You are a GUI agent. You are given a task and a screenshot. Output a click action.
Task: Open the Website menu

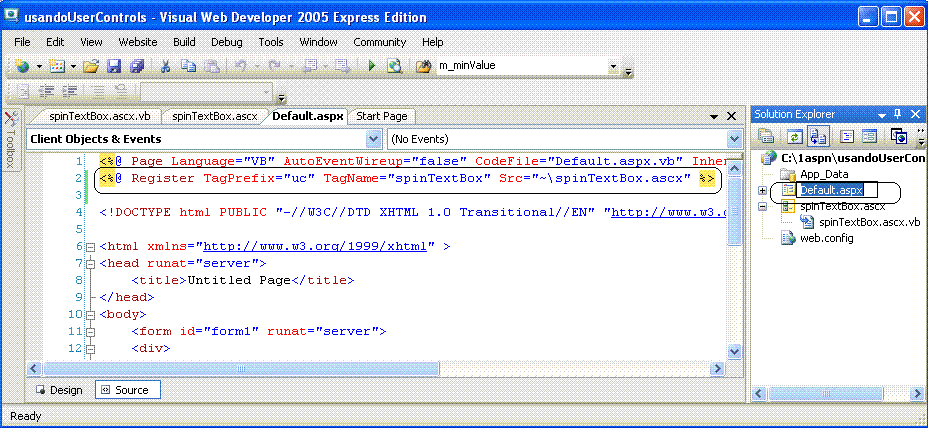pos(138,42)
